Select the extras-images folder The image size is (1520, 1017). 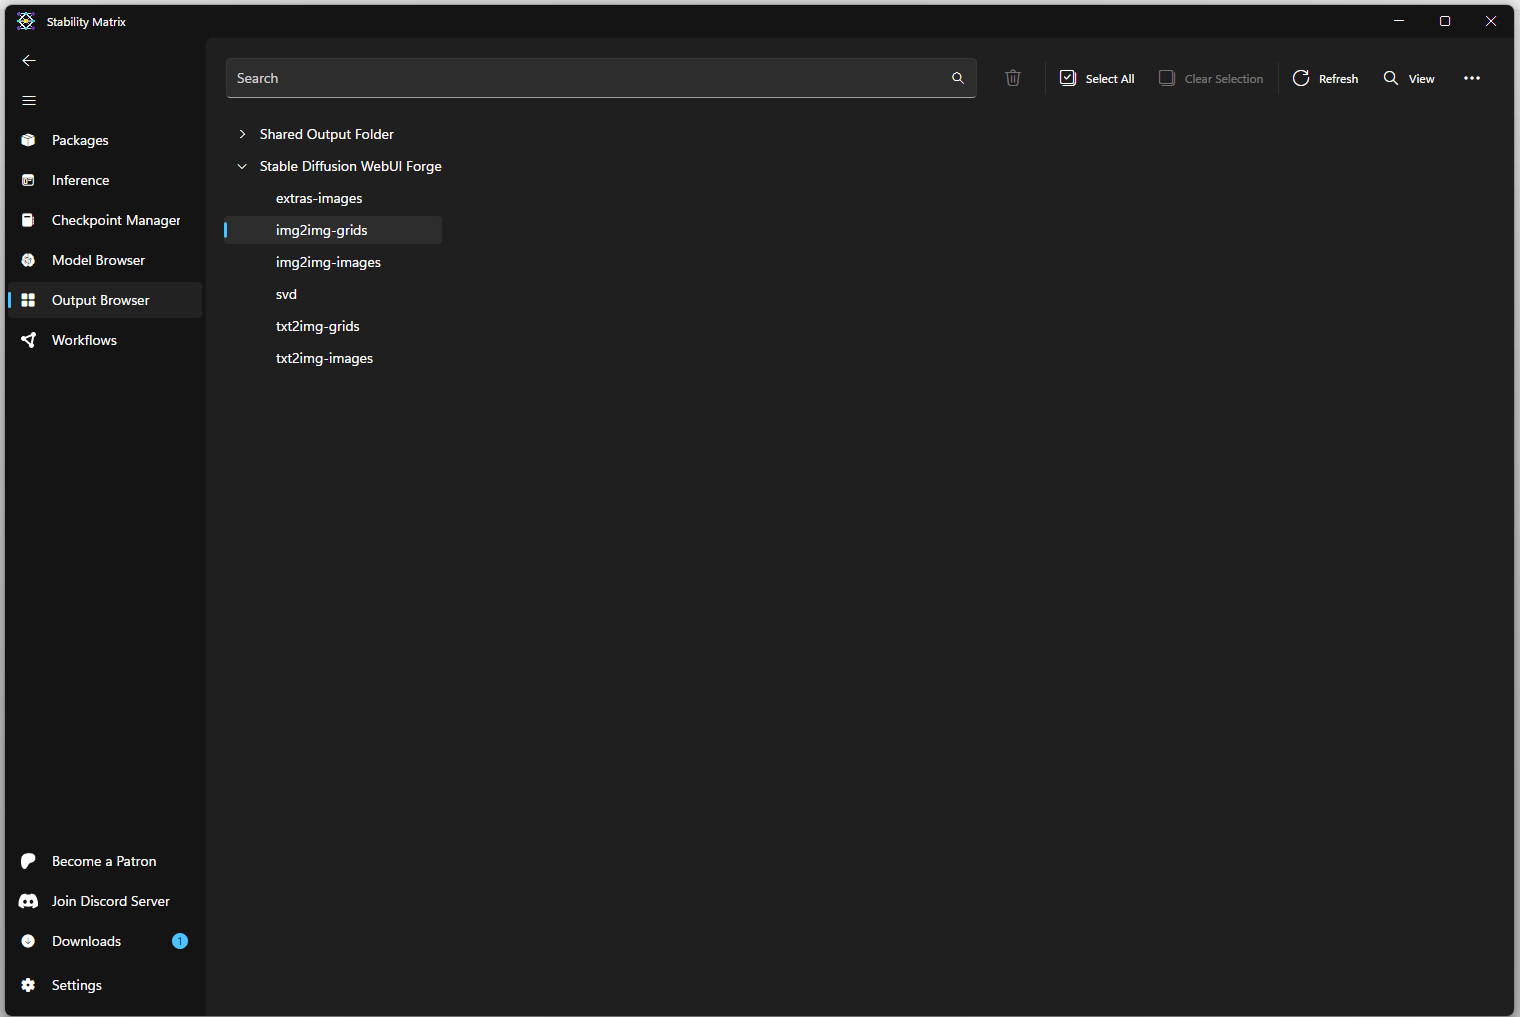pyautogui.click(x=319, y=198)
